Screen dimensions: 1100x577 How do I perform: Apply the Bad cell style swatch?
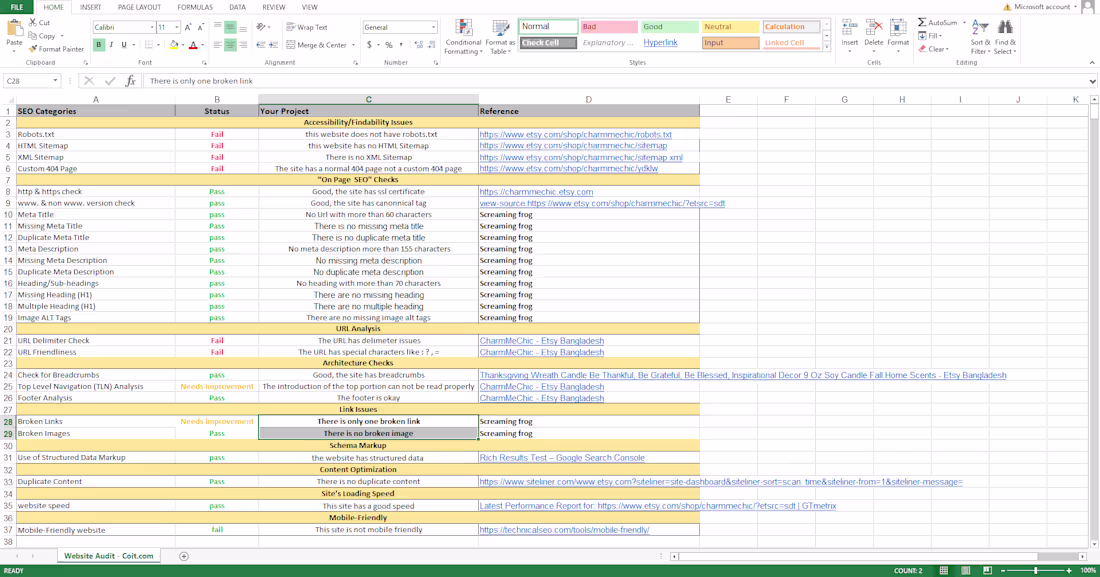coord(609,27)
